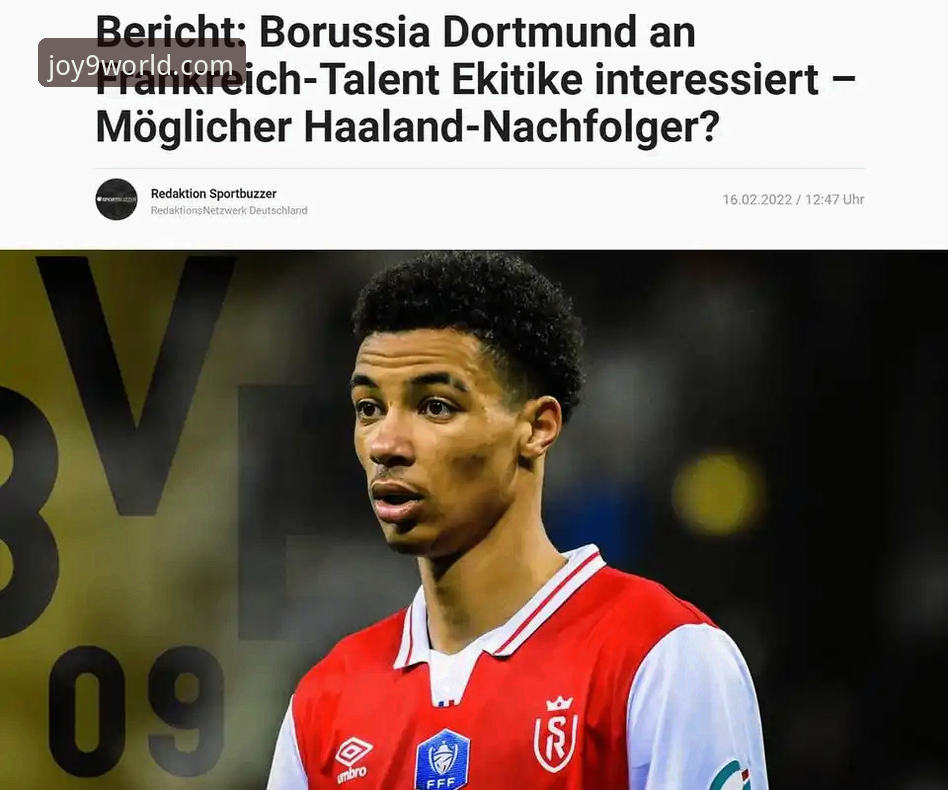Click the 12:47 Uhr timestamp
948x790 pixels.
[x=834, y=199]
